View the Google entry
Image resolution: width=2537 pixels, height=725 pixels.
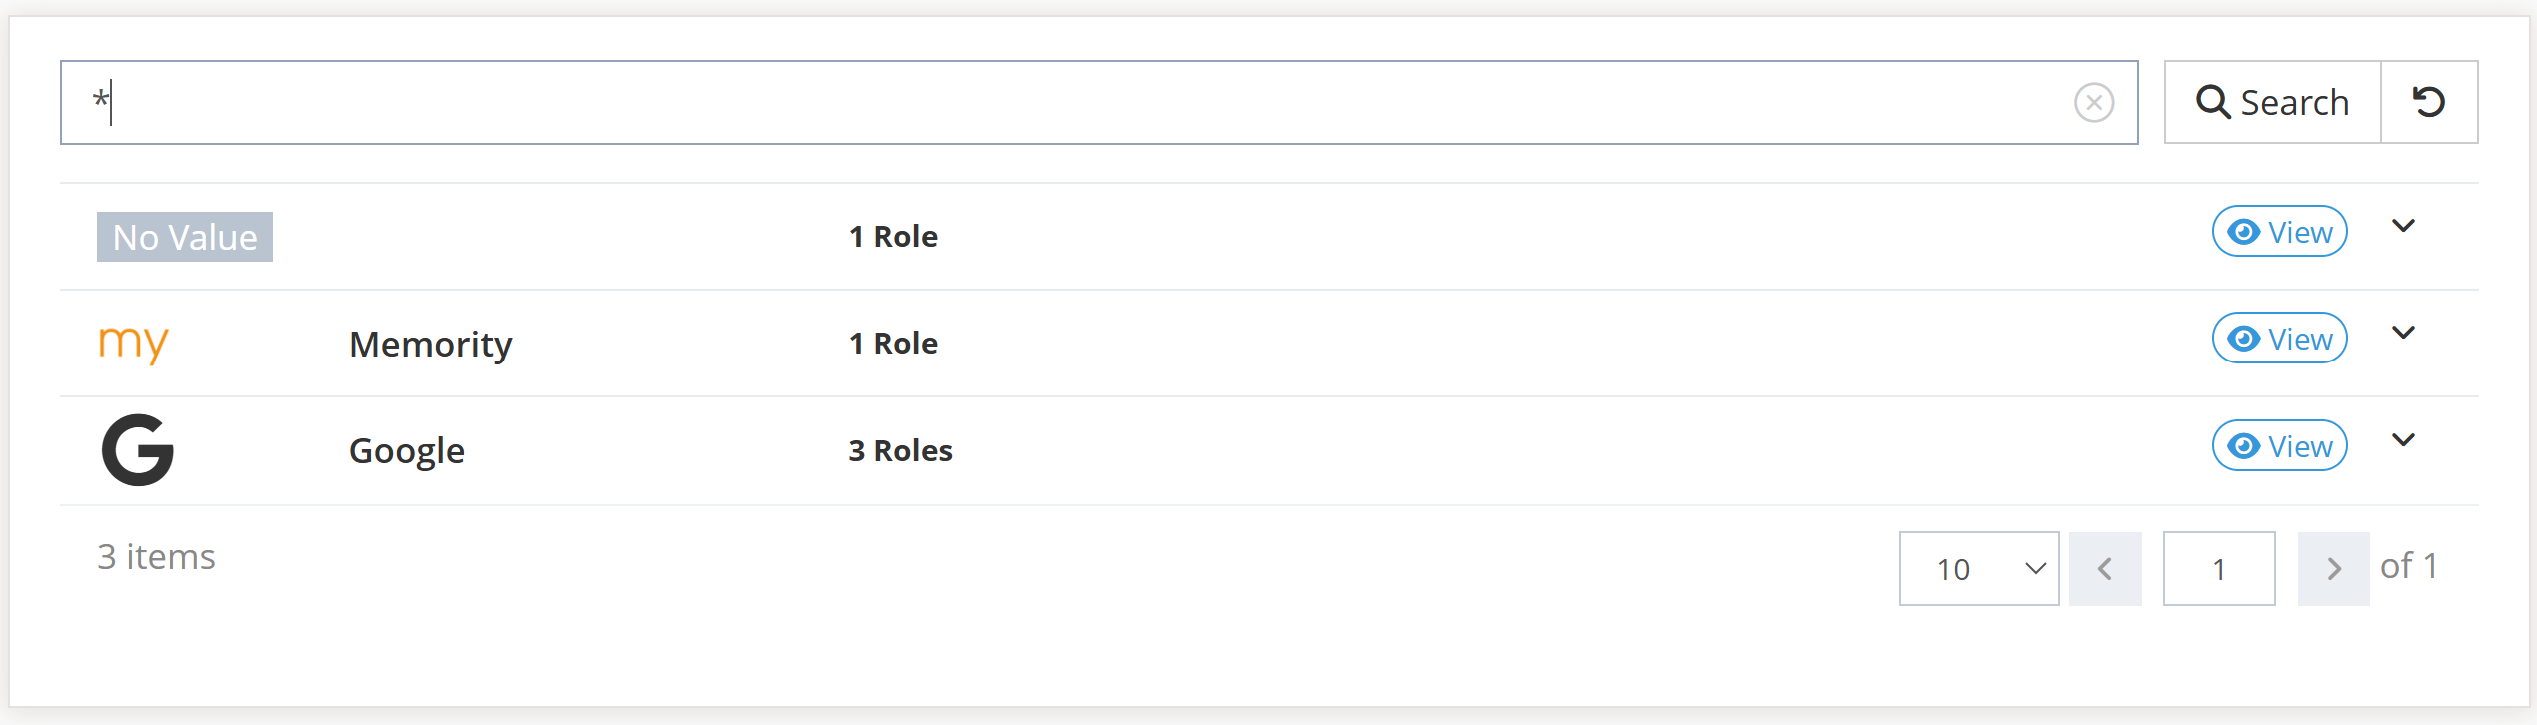pyautogui.click(x=2279, y=446)
